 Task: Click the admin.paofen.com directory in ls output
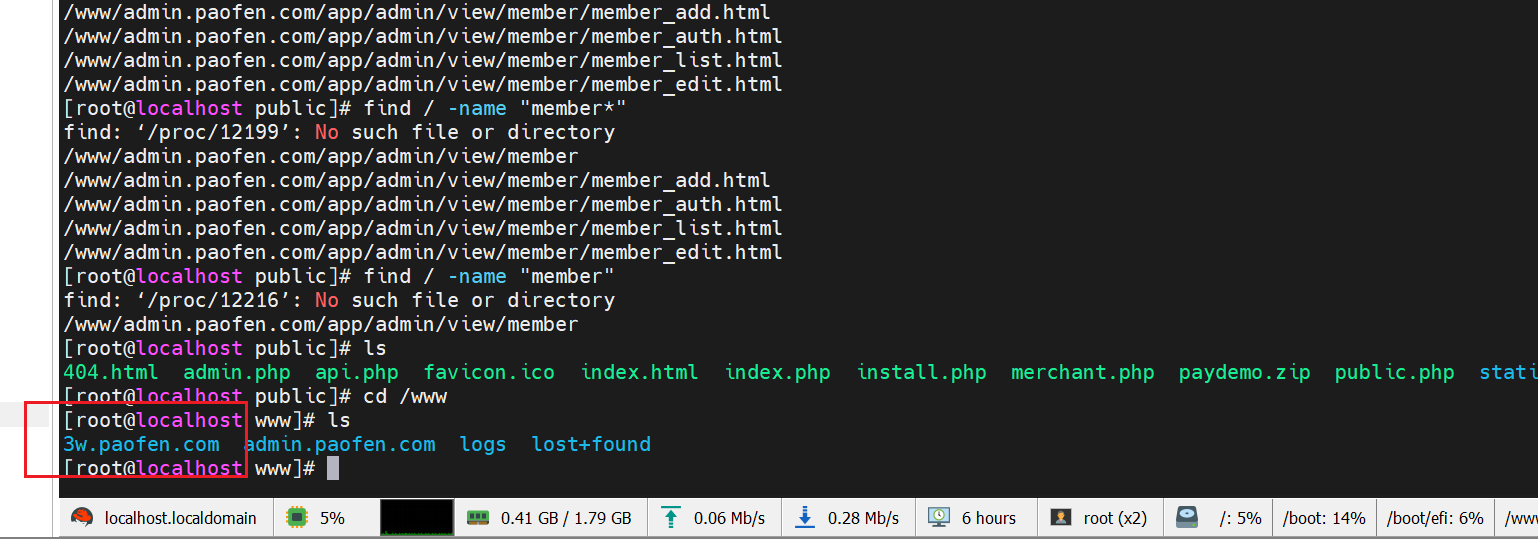(x=340, y=444)
